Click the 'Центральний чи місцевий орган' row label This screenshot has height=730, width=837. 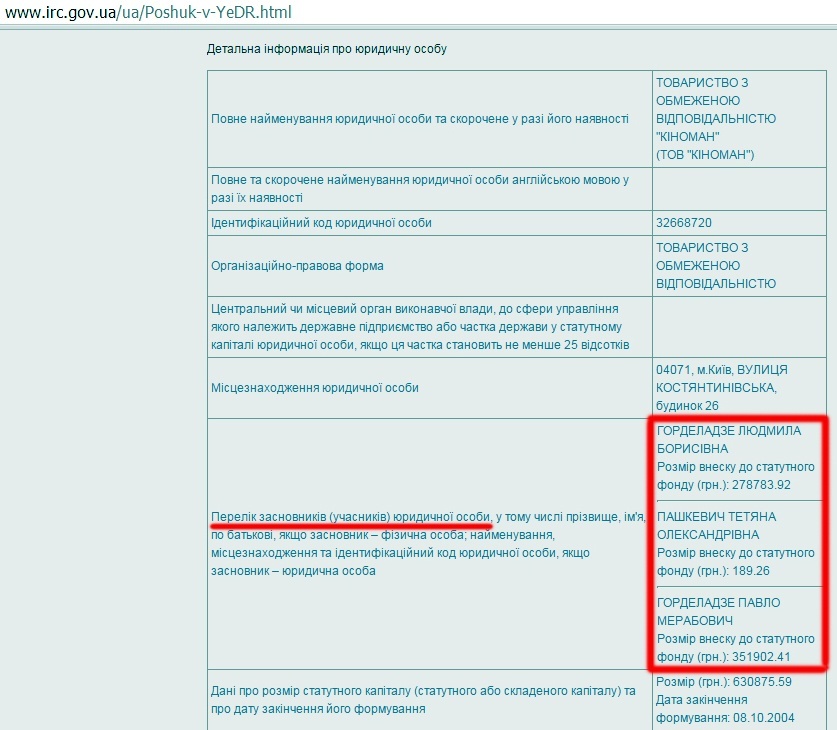(420, 328)
